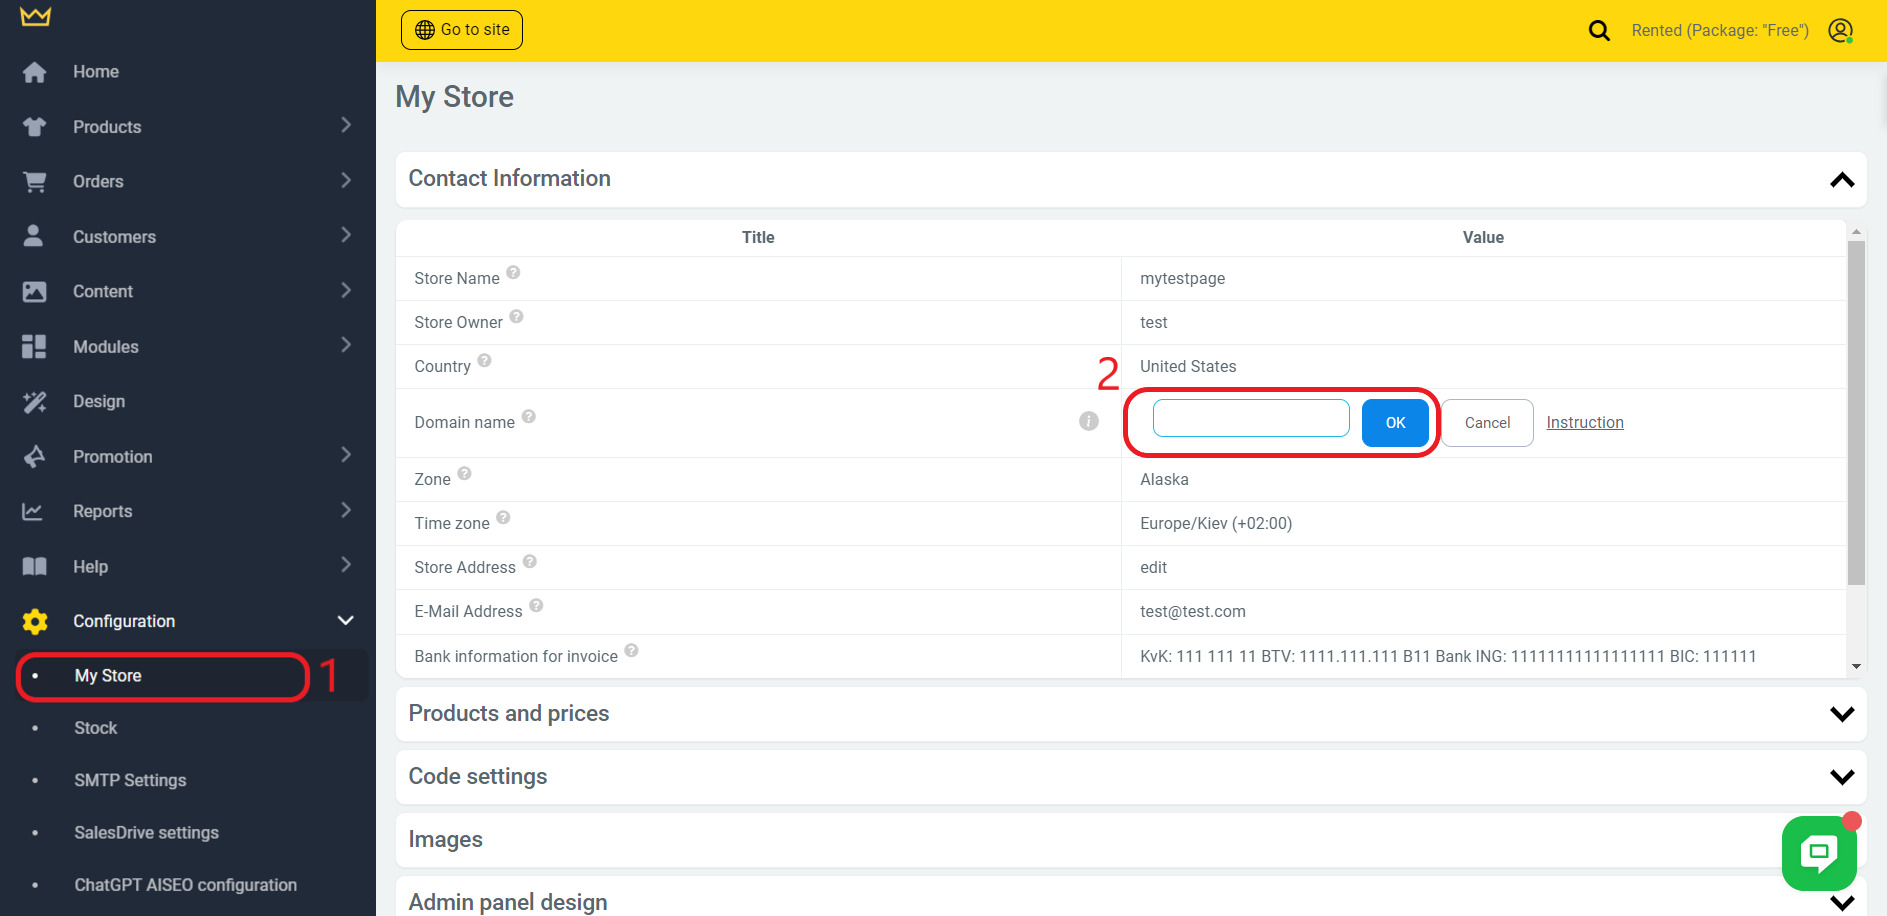Click the help icon beside Time zone
Screen dimensions: 1887x916
(x=503, y=518)
